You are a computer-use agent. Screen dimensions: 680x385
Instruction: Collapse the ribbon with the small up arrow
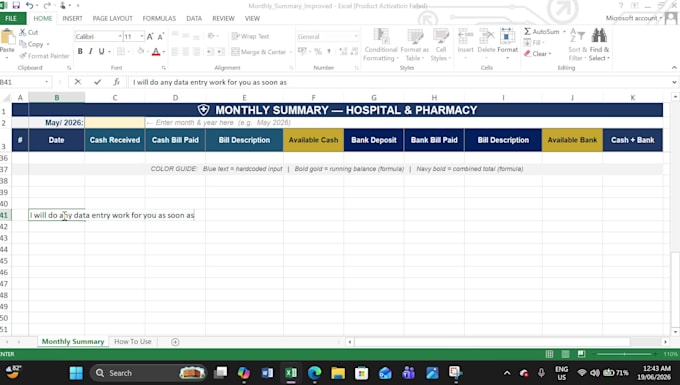point(674,68)
